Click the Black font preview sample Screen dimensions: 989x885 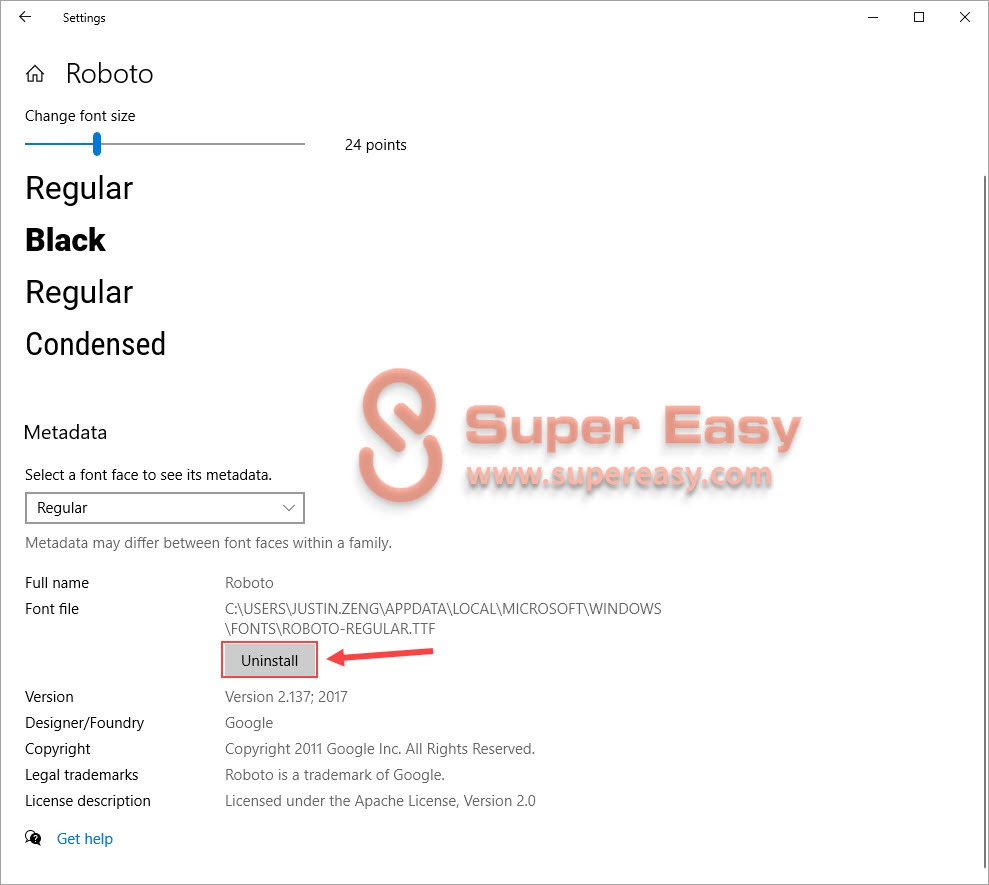[x=66, y=240]
